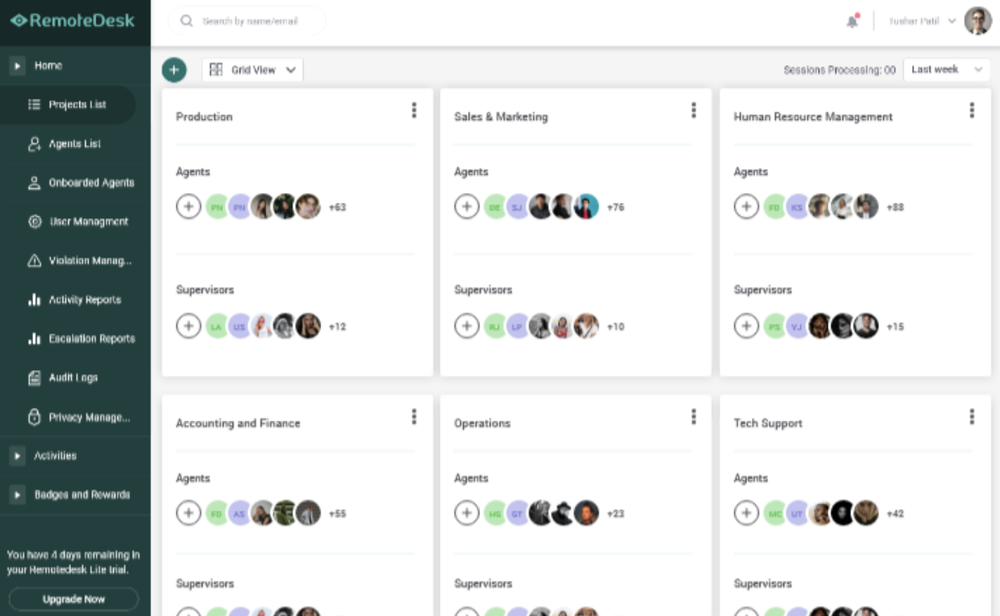
Task: Expand Badges and Rewards section
Action: pyautogui.click(x=18, y=495)
